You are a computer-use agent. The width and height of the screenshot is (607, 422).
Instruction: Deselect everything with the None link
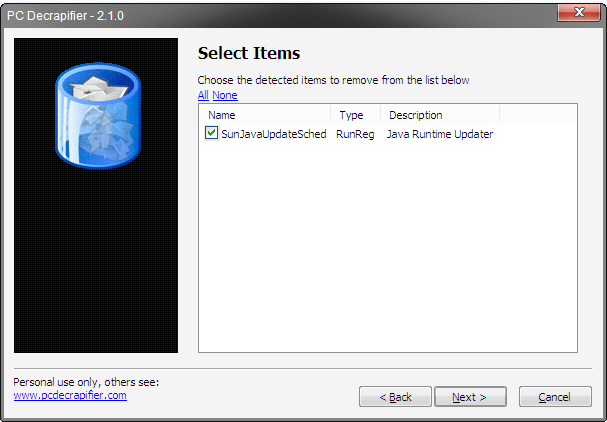pyautogui.click(x=225, y=95)
